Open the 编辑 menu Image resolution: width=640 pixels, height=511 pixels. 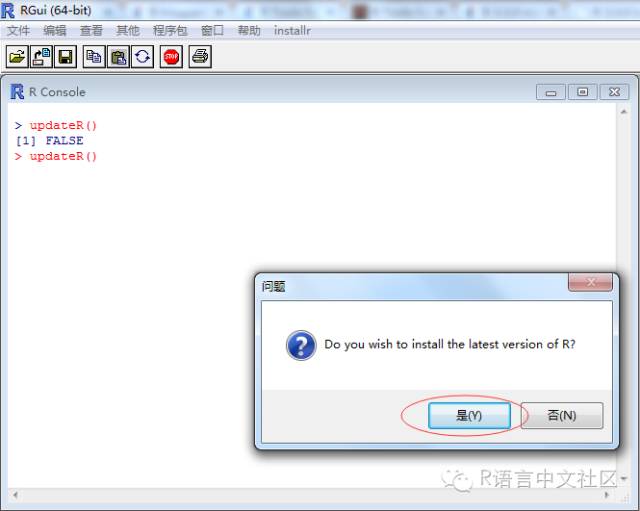pos(55,31)
